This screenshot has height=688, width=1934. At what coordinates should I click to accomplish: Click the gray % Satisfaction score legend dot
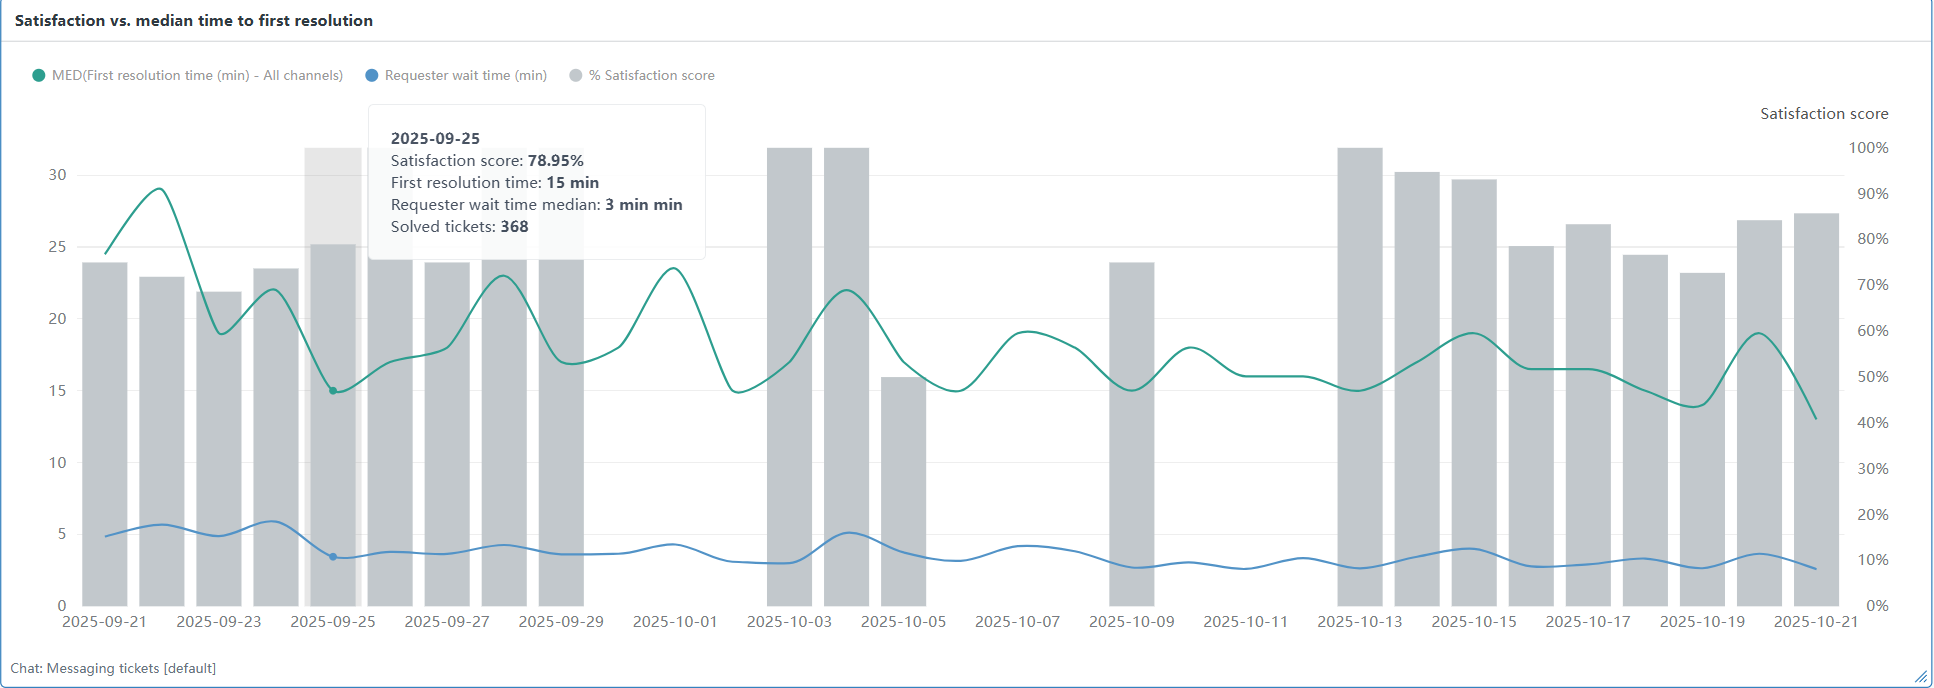[x=576, y=76]
